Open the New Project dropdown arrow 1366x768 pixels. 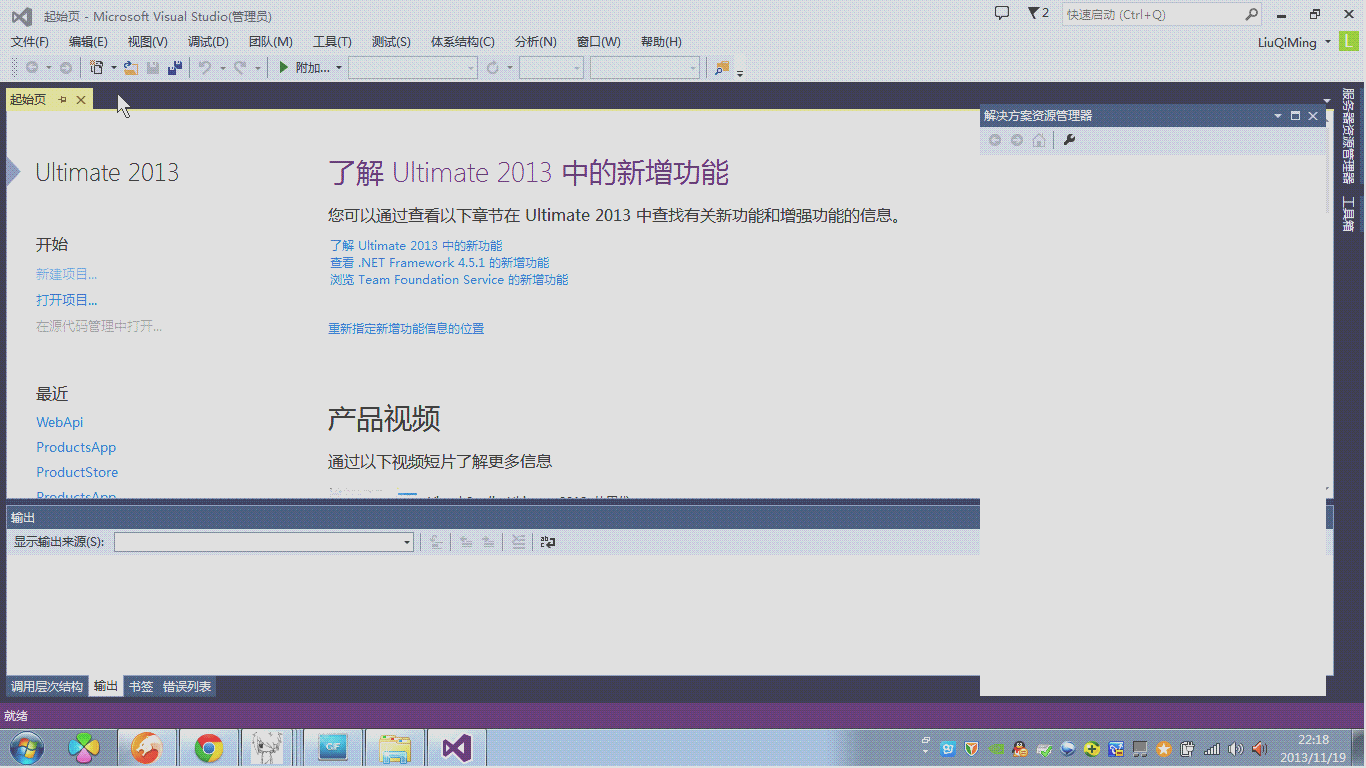click(x=113, y=68)
